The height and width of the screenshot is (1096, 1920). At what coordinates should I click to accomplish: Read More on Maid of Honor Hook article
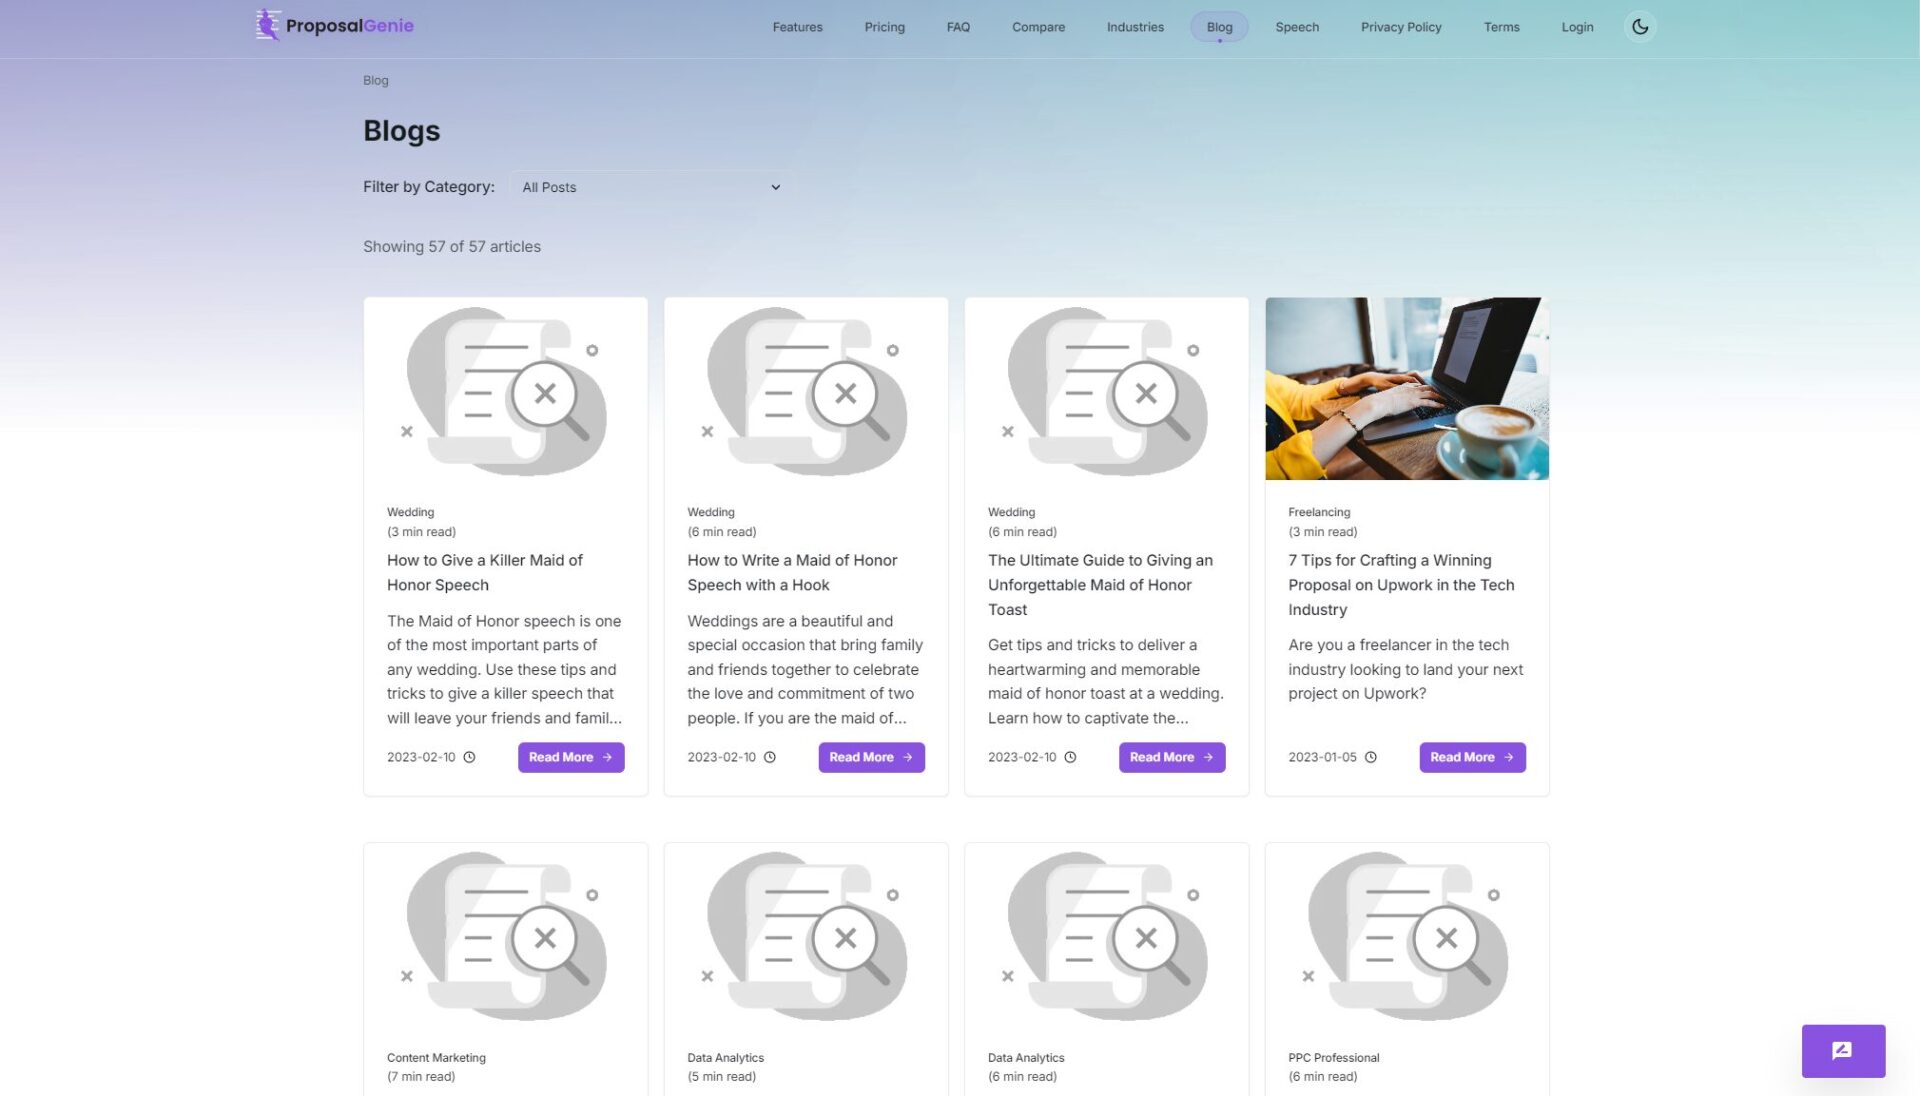(x=871, y=757)
